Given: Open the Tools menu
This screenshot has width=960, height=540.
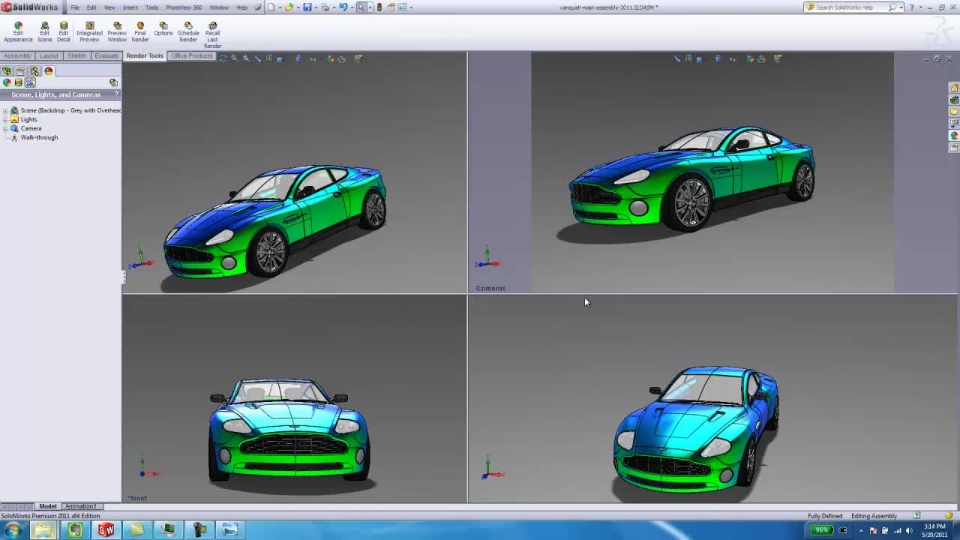Looking at the screenshot, I should pyautogui.click(x=152, y=7).
